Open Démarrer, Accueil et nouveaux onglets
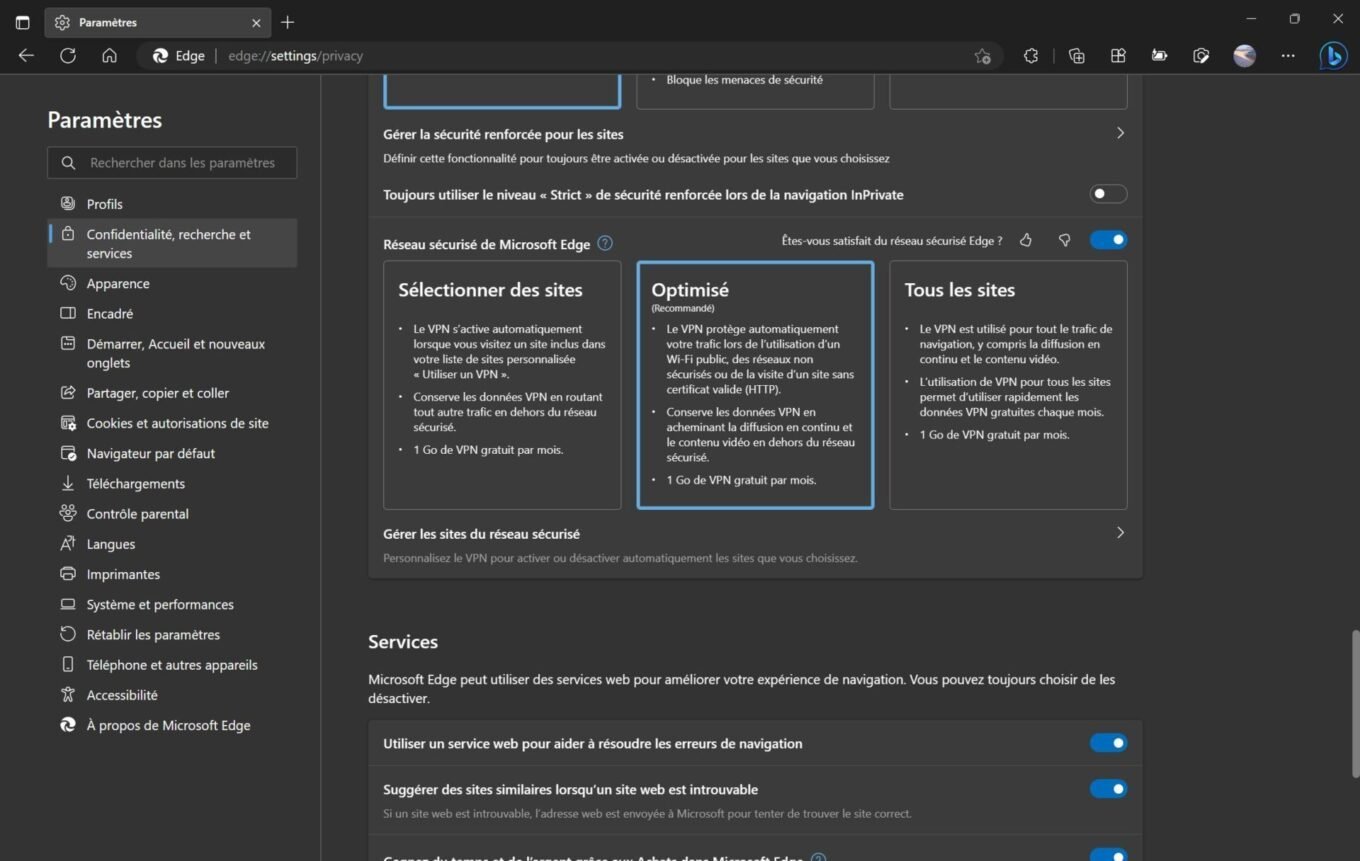Screen dimensions: 1360x861 pyautogui.click(x=172, y=353)
